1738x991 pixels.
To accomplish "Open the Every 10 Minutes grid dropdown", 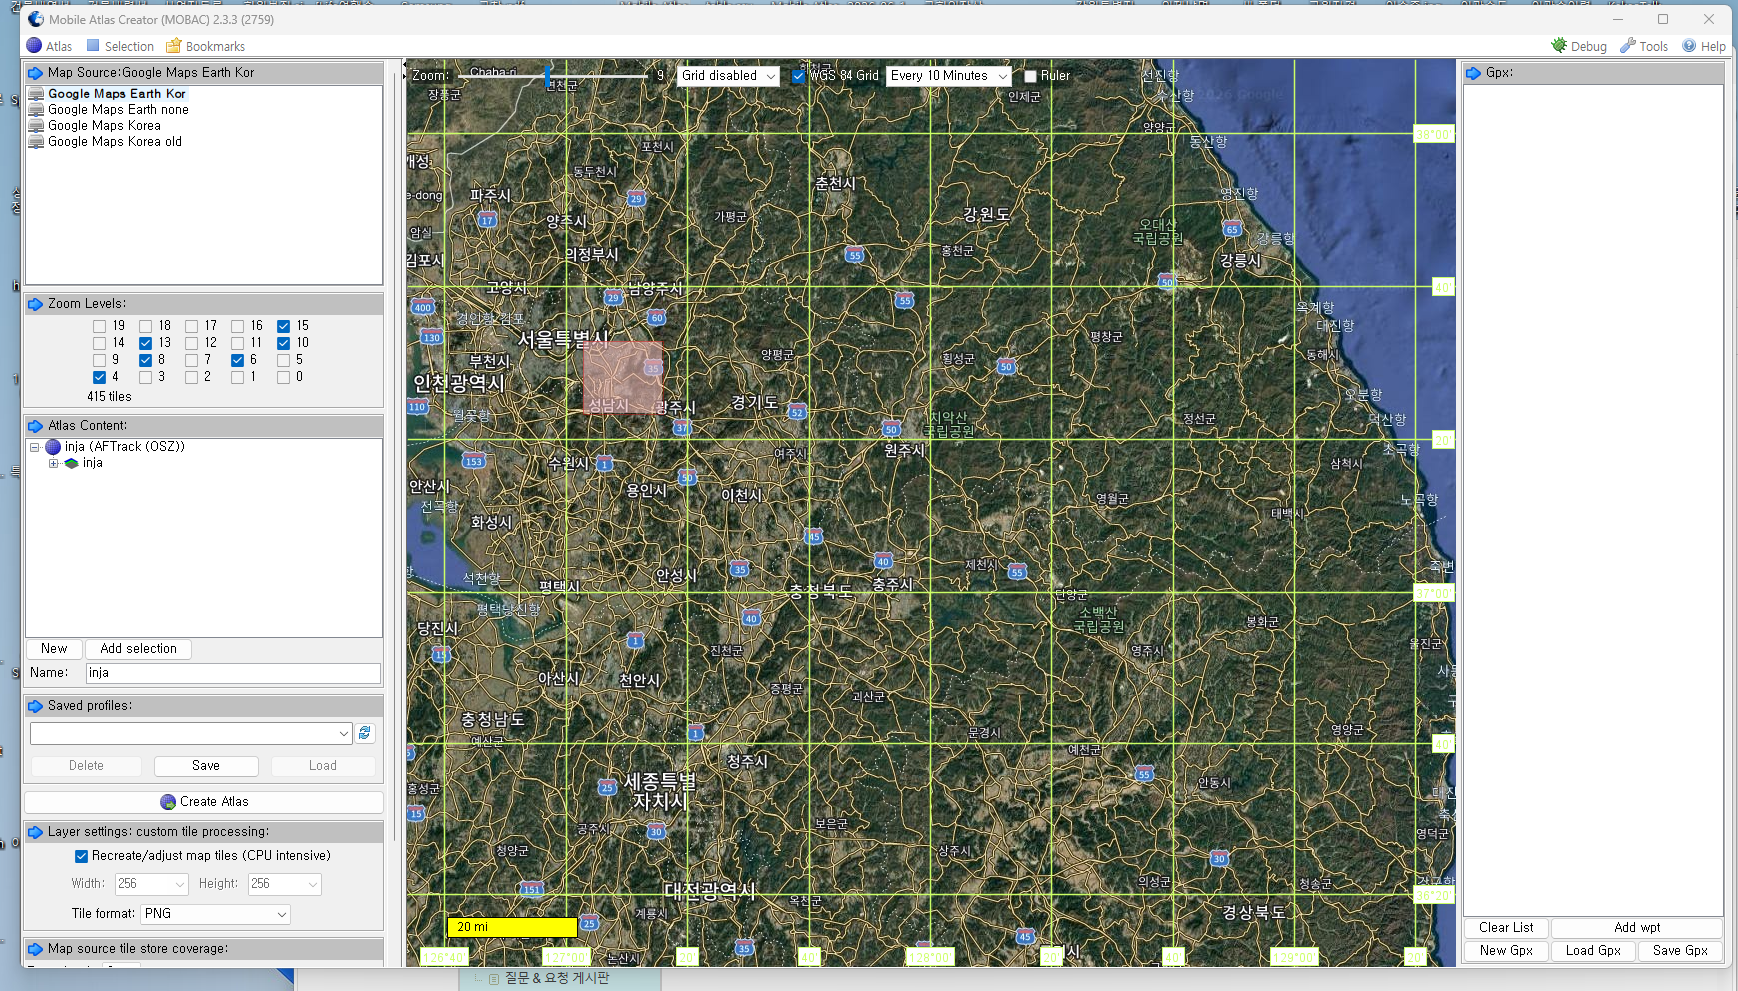I will click(948, 76).
